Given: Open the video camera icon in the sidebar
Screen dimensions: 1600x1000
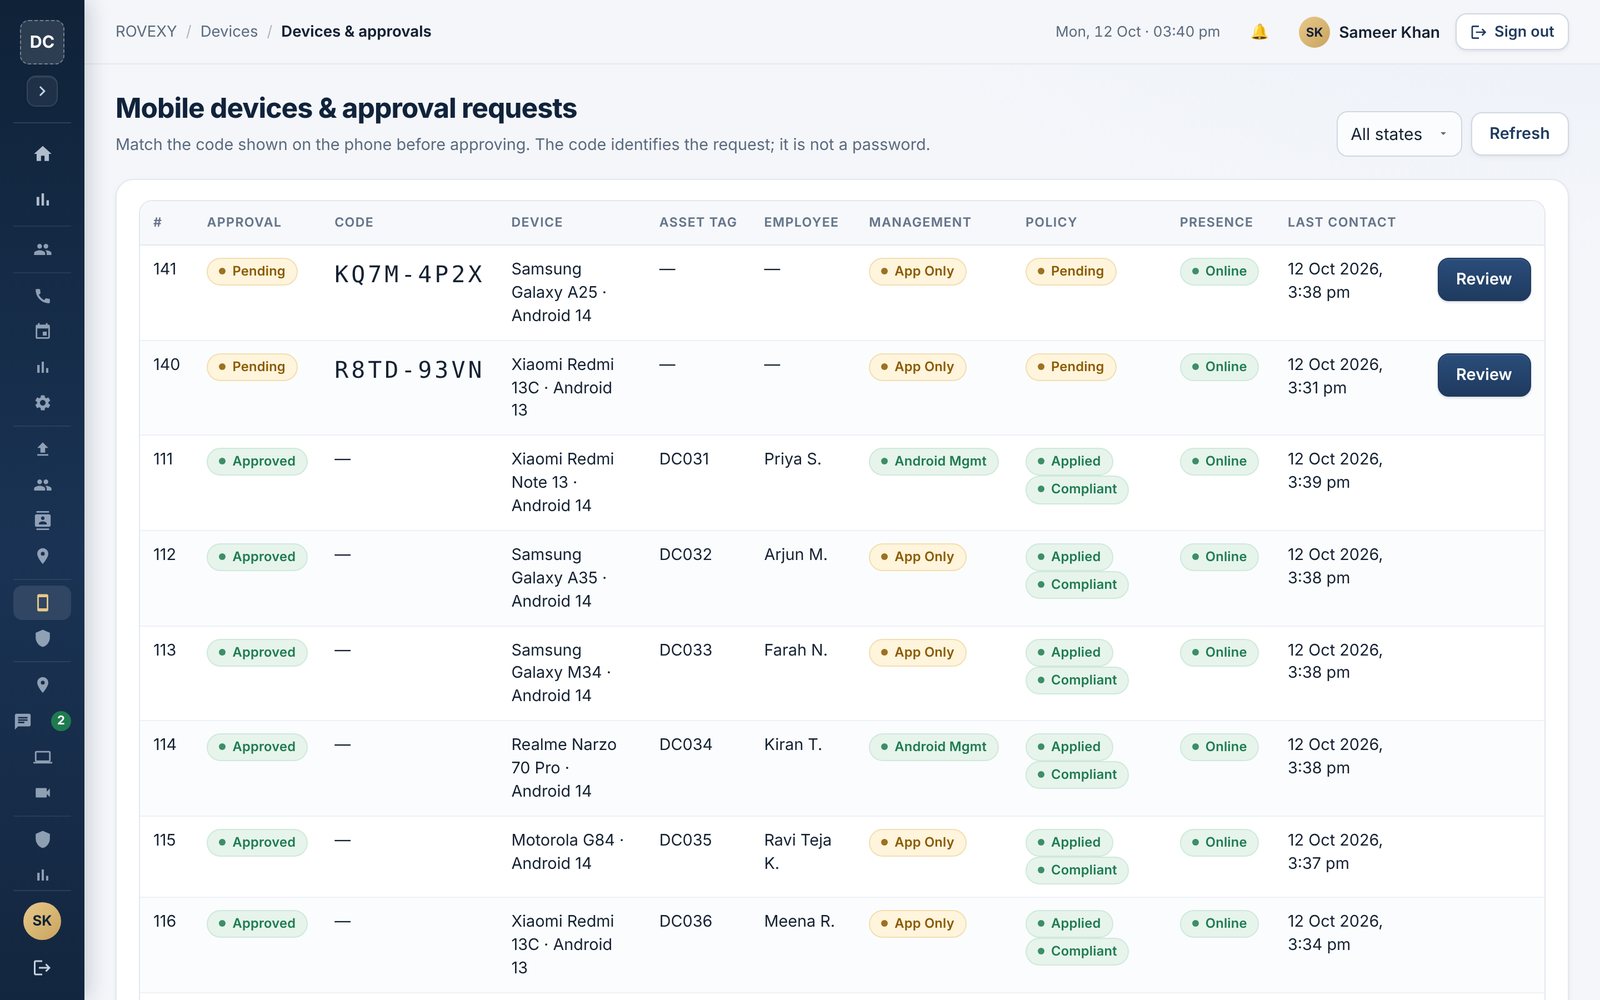Looking at the screenshot, I should [x=42, y=793].
